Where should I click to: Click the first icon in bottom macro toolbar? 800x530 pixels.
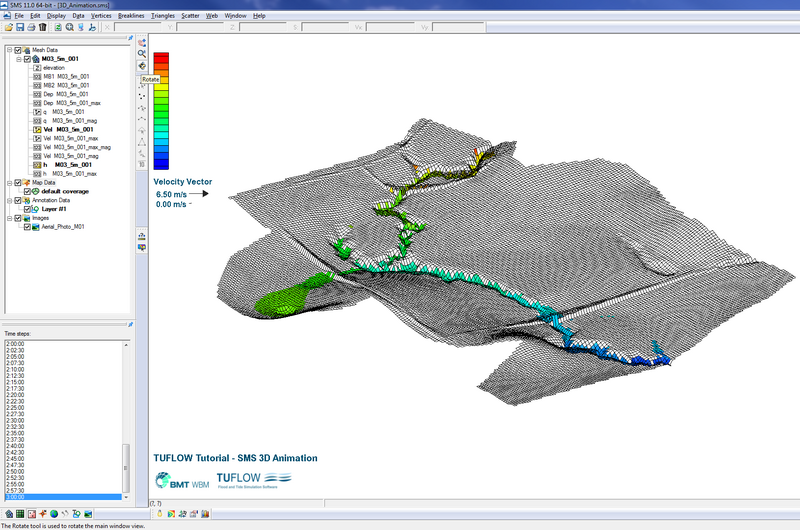(x=160, y=514)
